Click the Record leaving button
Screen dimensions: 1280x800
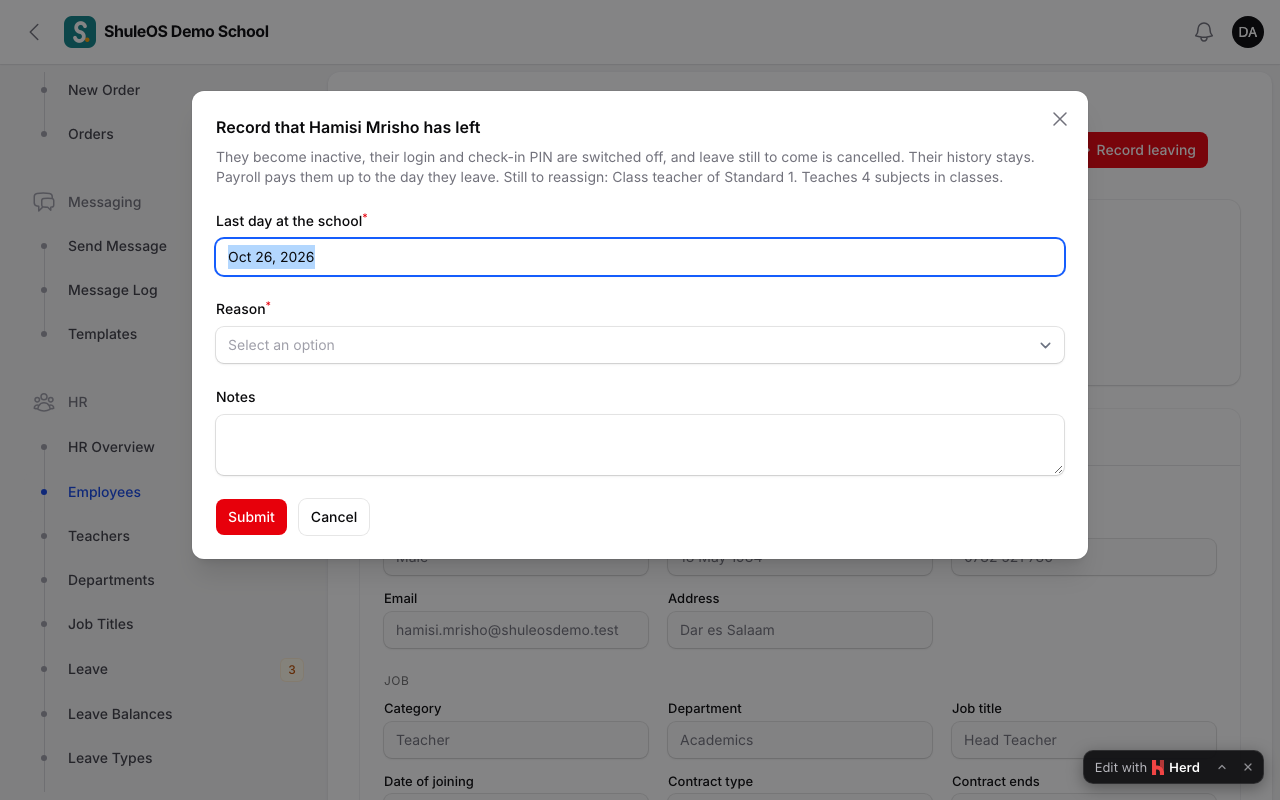pyautogui.click(x=1146, y=150)
